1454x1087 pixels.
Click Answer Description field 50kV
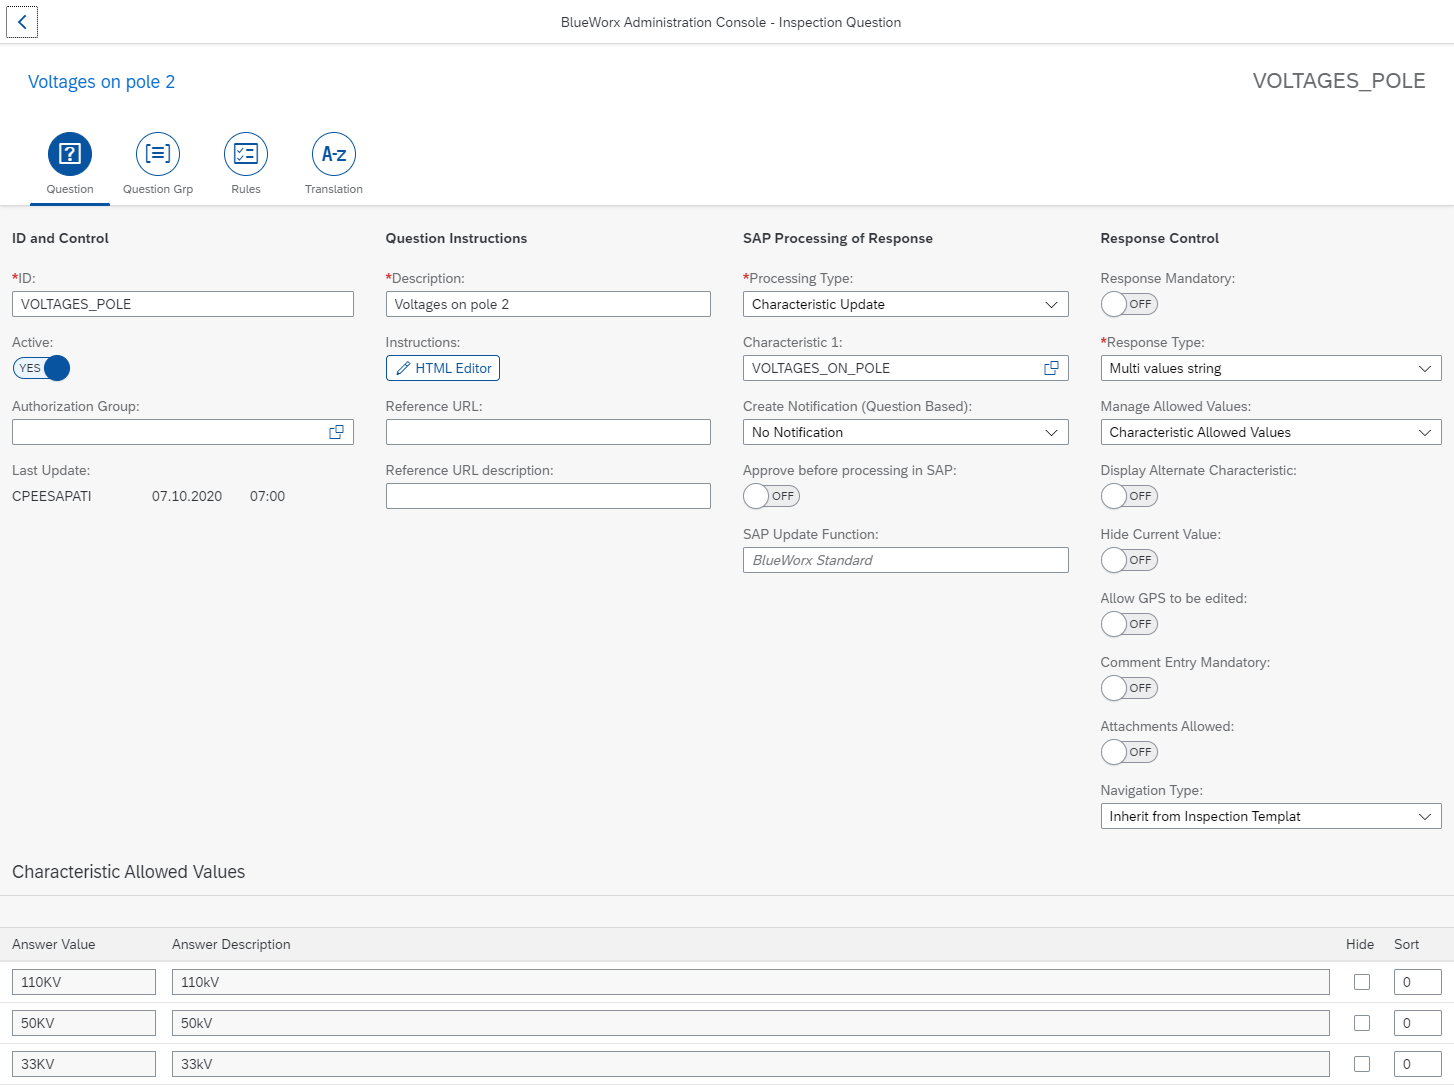(x=751, y=1023)
